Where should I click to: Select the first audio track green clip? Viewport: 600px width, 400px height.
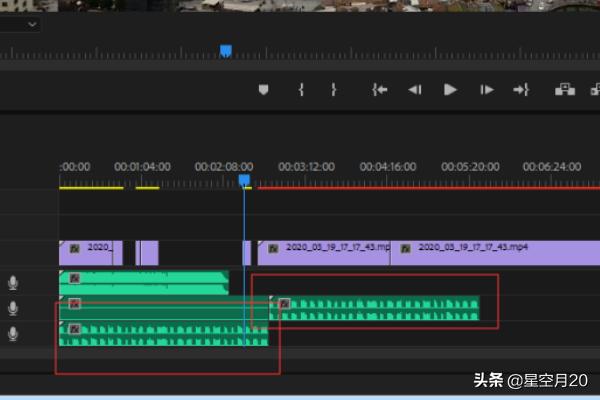click(x=144, y=283)
